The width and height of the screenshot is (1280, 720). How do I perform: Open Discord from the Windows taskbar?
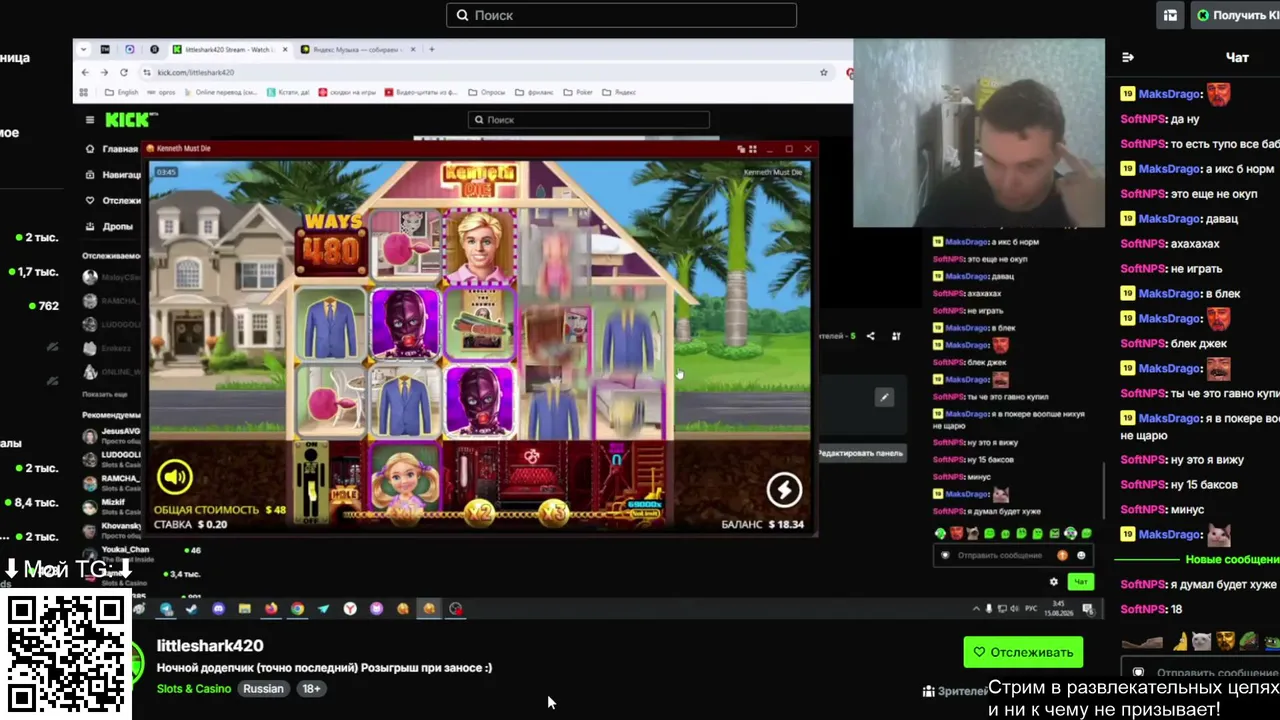[218, 609]
